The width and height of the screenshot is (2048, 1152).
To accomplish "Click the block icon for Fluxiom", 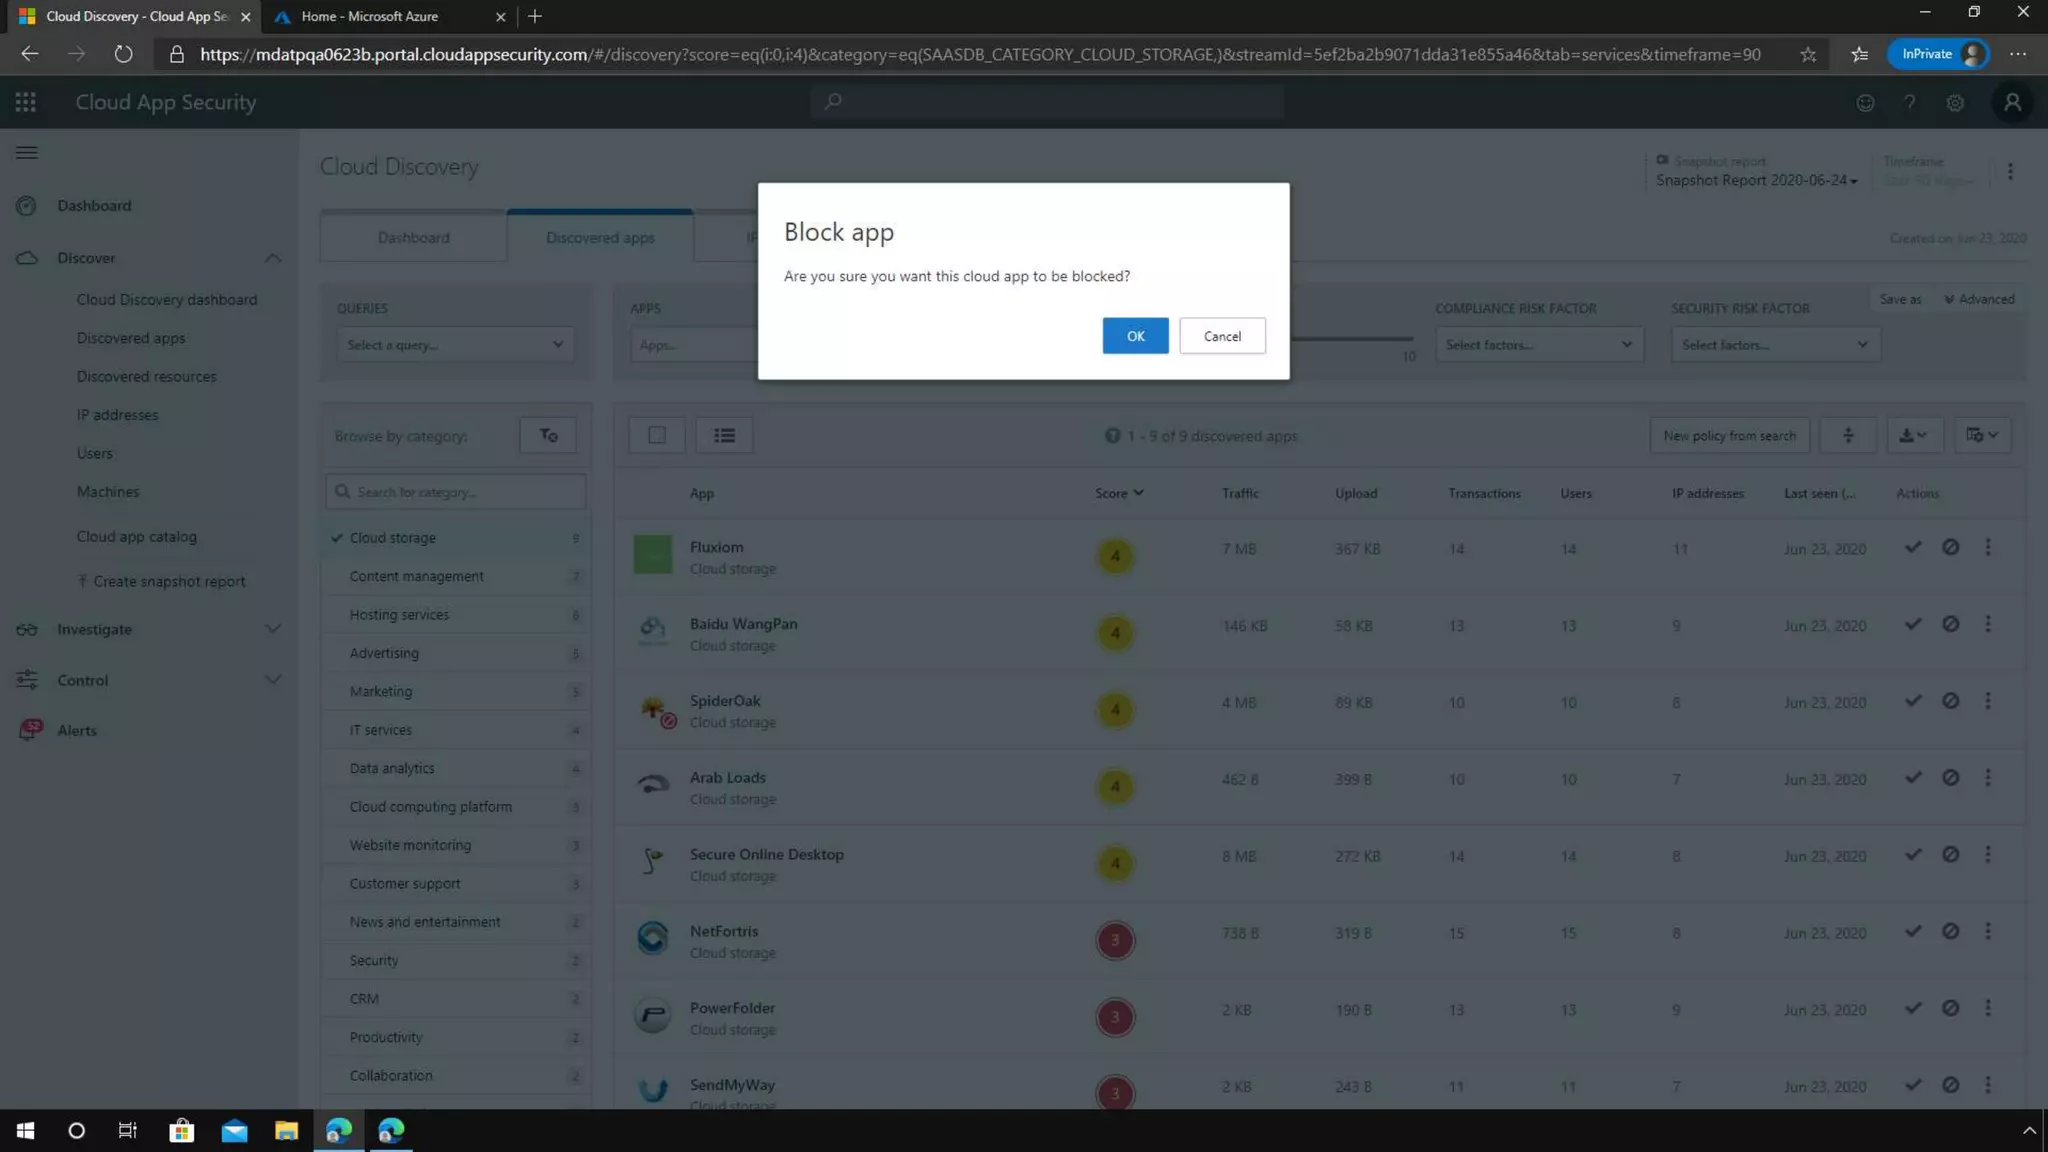I will 1950,547.
